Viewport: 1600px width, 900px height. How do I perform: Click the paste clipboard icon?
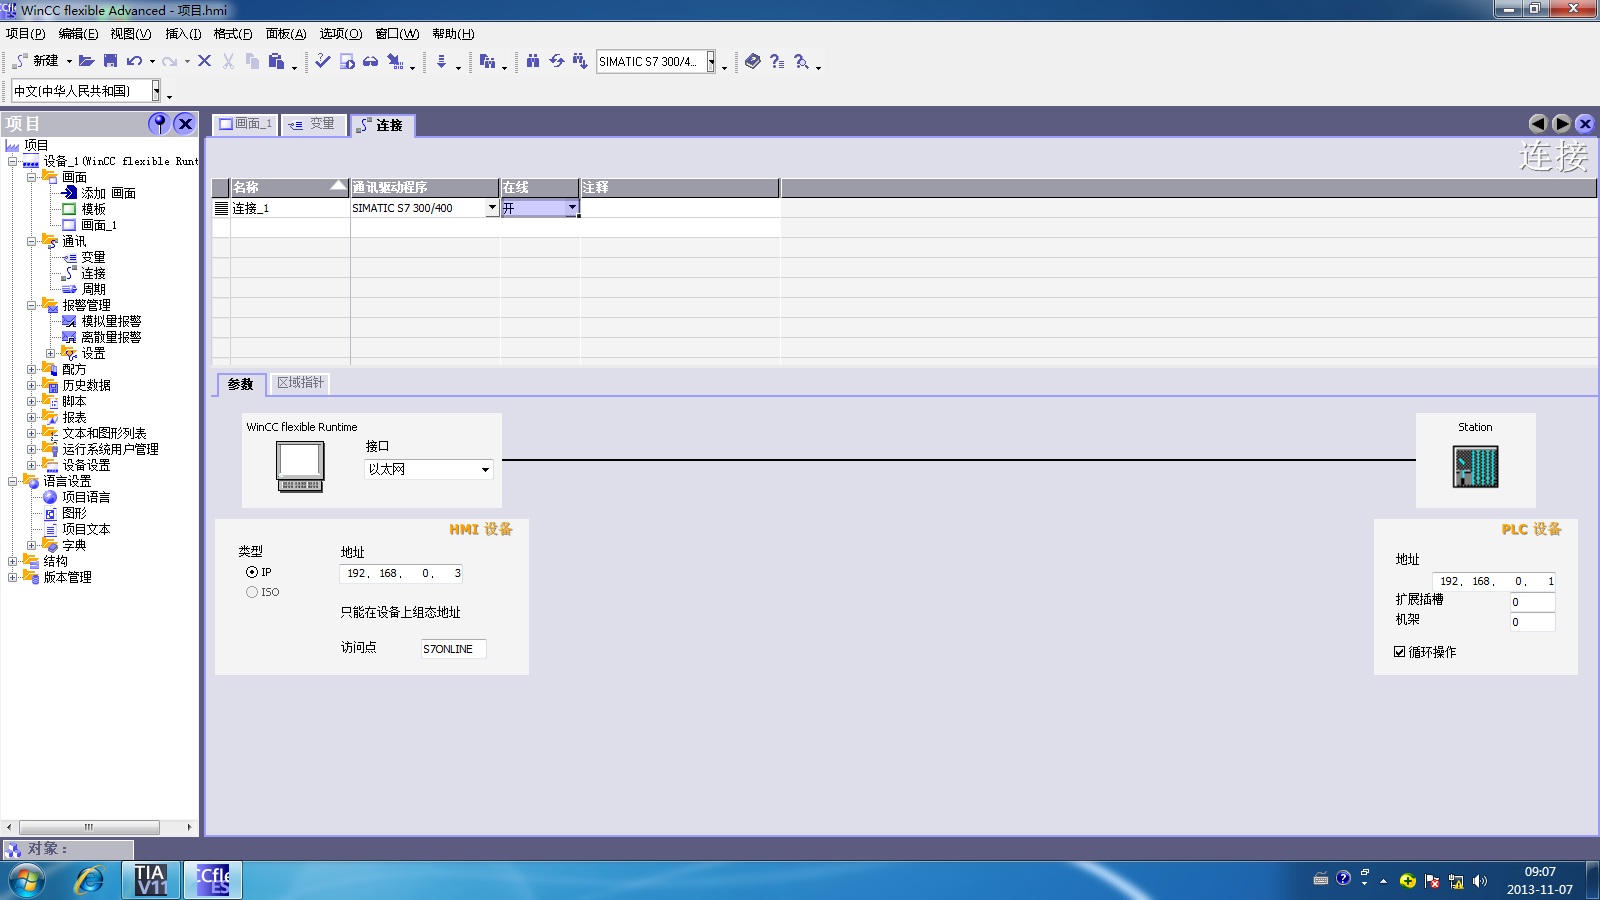[276, 61]
